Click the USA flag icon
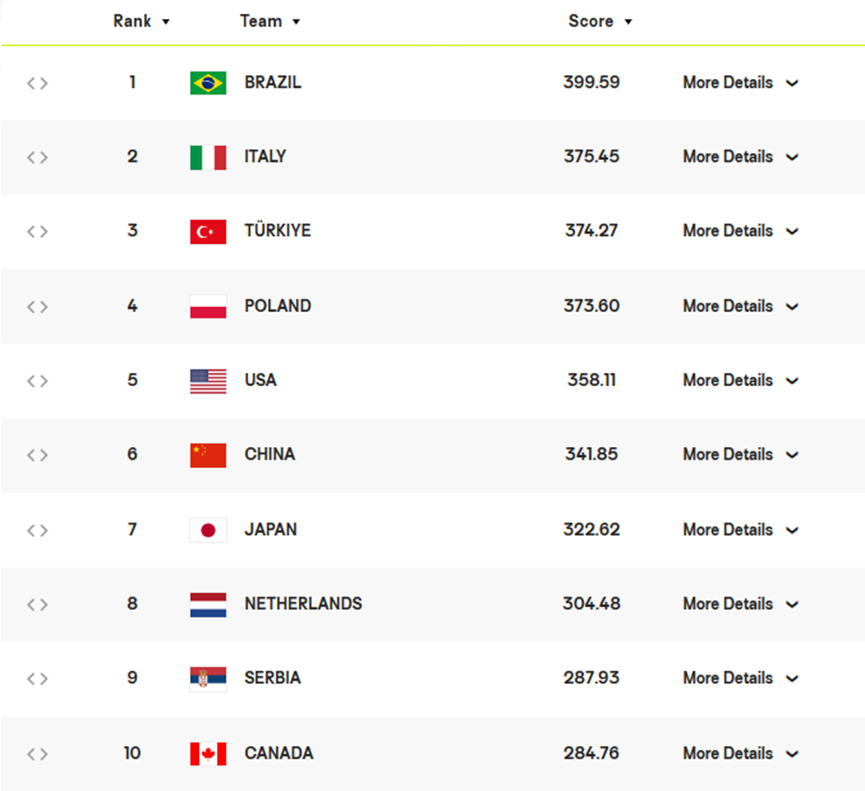The image size is (865, 791). coord(208,381)
